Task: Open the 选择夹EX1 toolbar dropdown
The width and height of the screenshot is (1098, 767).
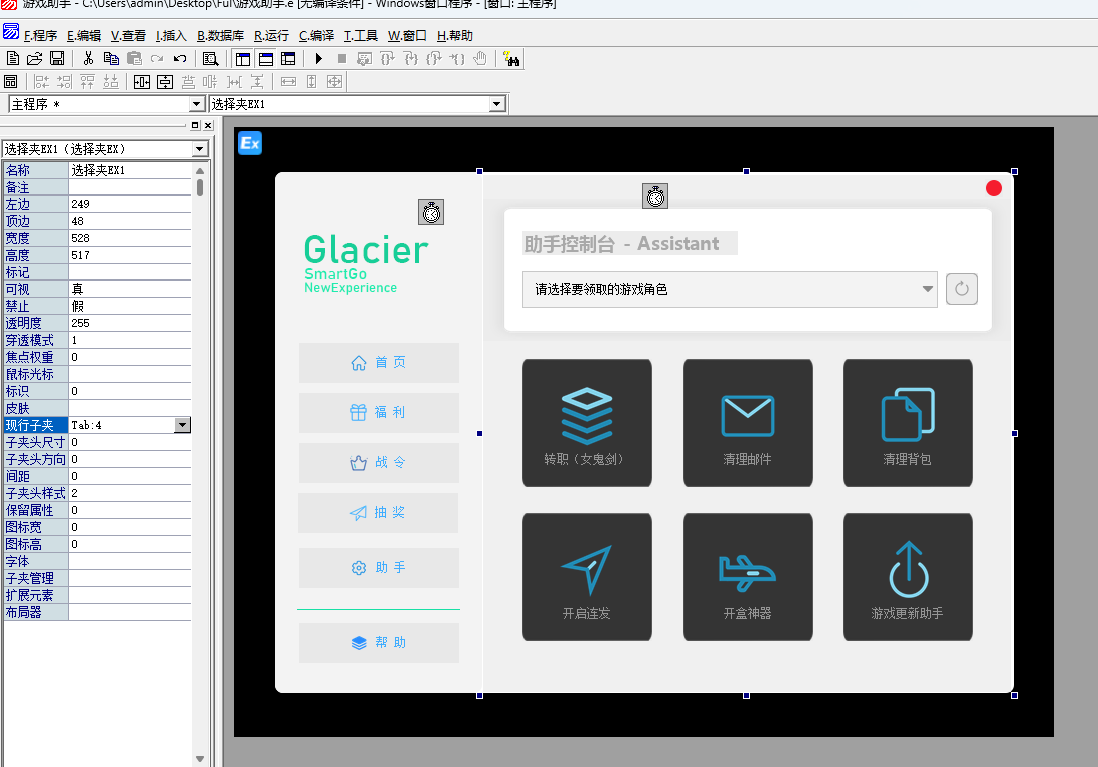Action: (x=497, y=104)
